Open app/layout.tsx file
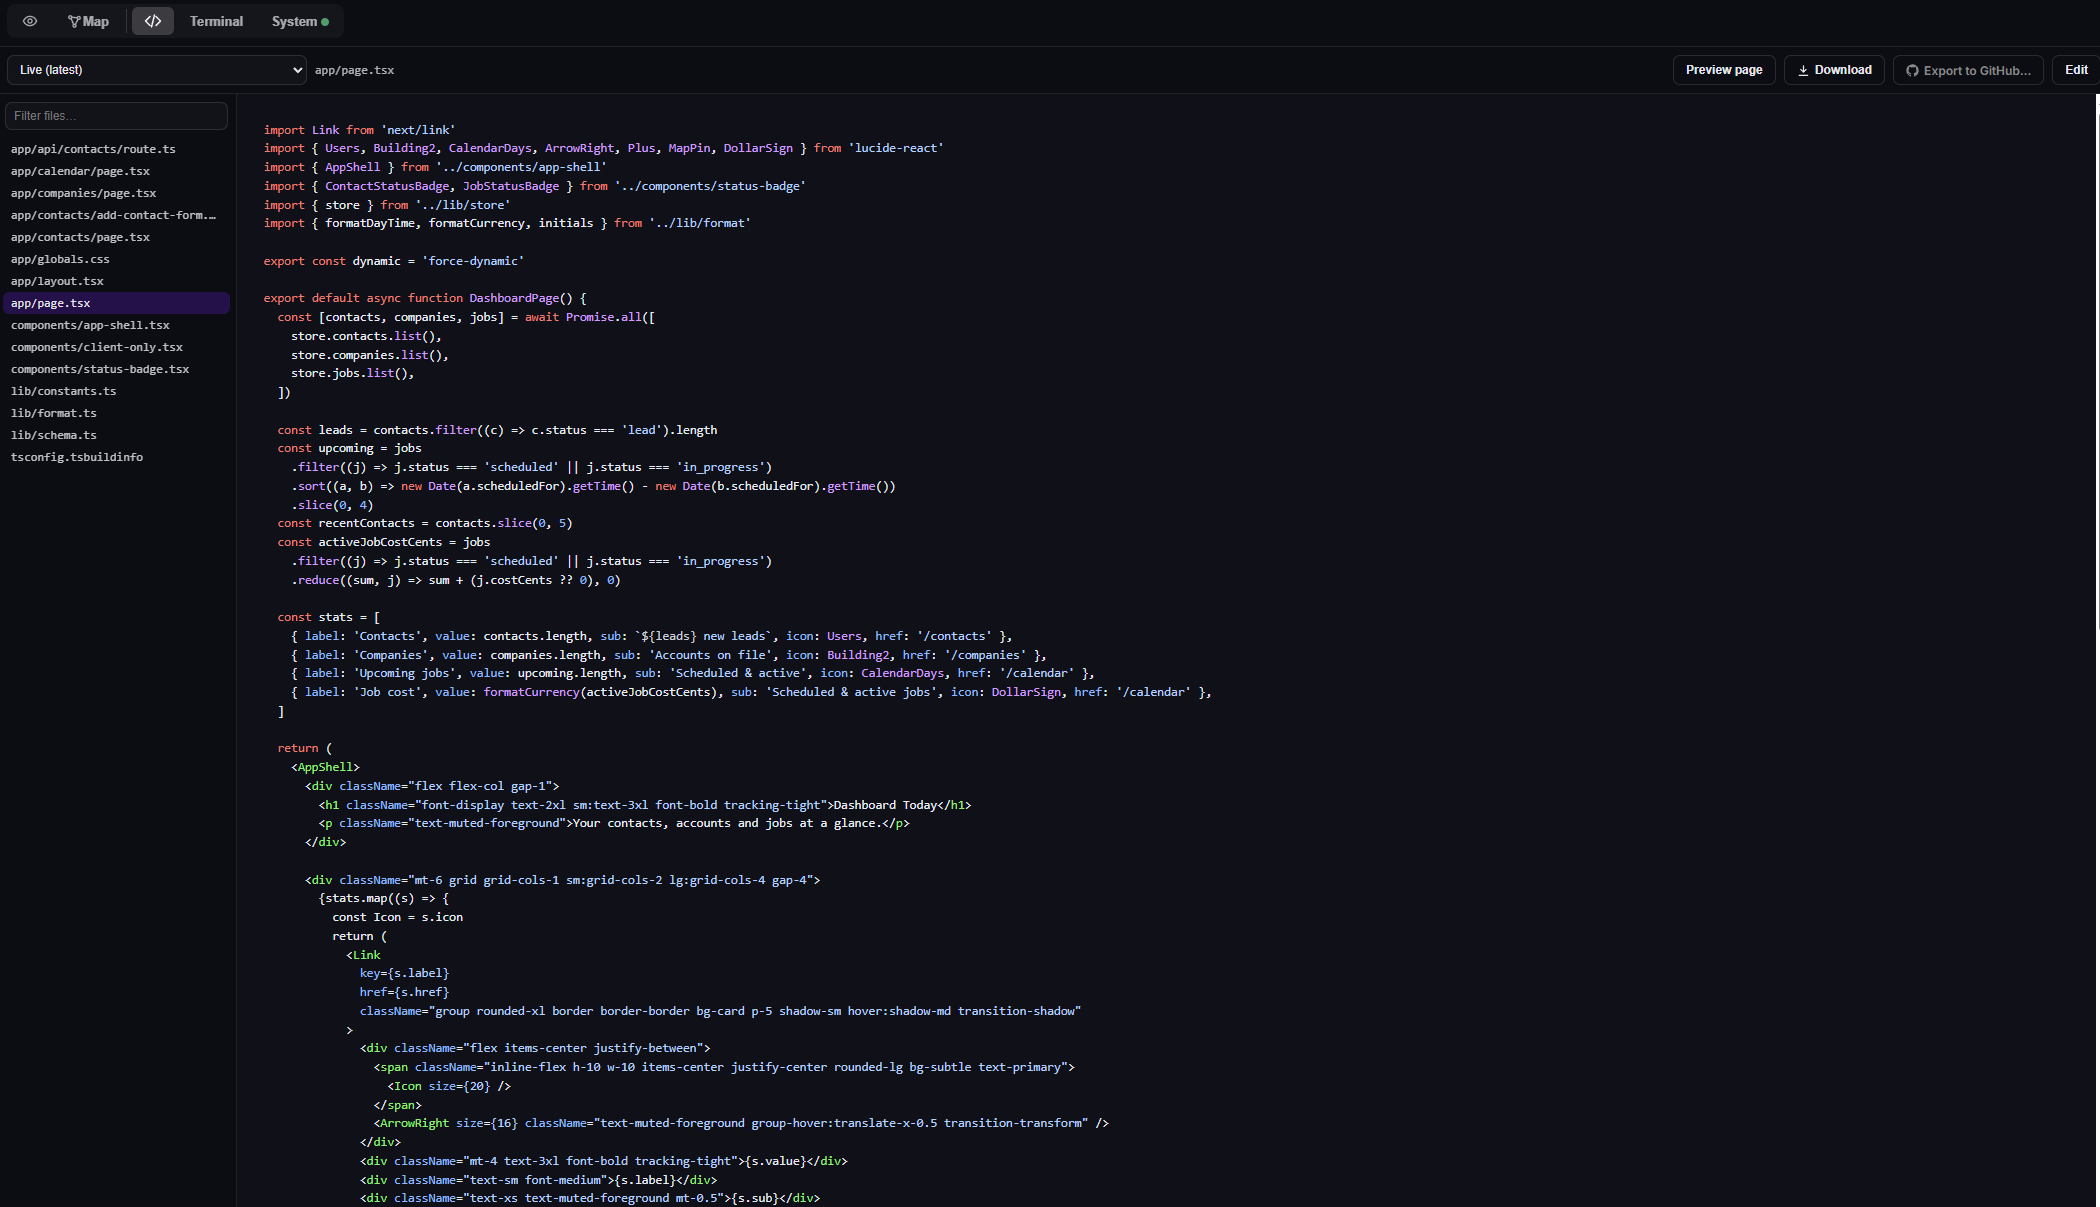The height and width of the screenshot is (1207, 2100). coord(116,281)
